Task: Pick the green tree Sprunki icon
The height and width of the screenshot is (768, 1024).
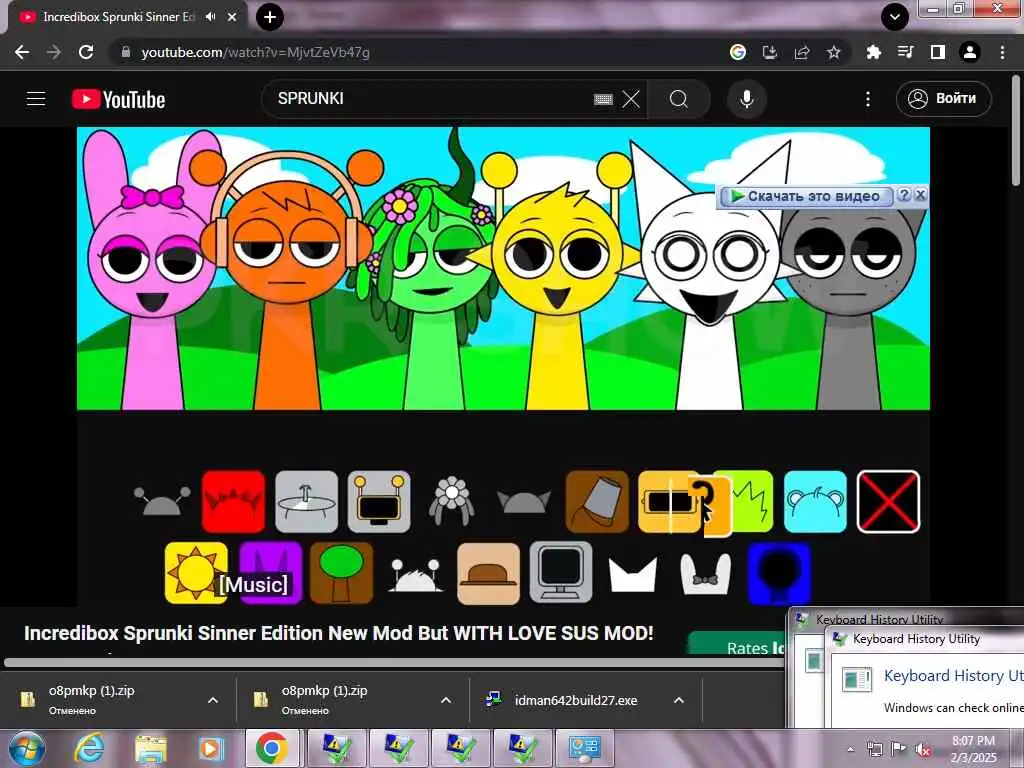Action: (342, 573)
